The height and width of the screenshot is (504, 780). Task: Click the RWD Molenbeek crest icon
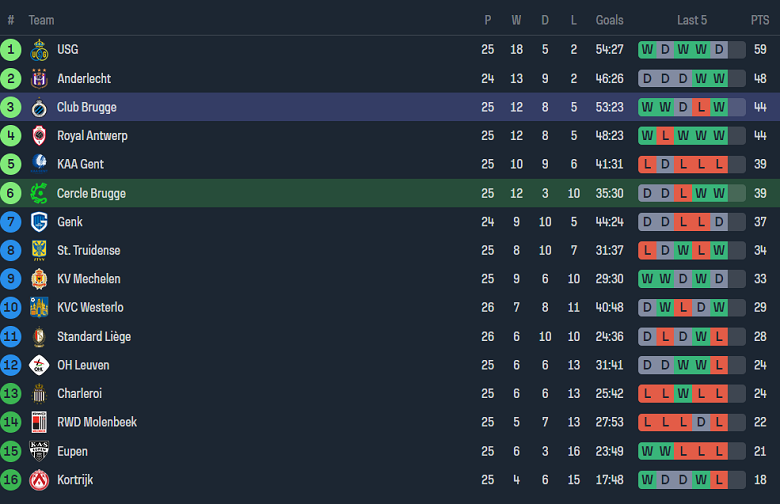pos(39,423)
